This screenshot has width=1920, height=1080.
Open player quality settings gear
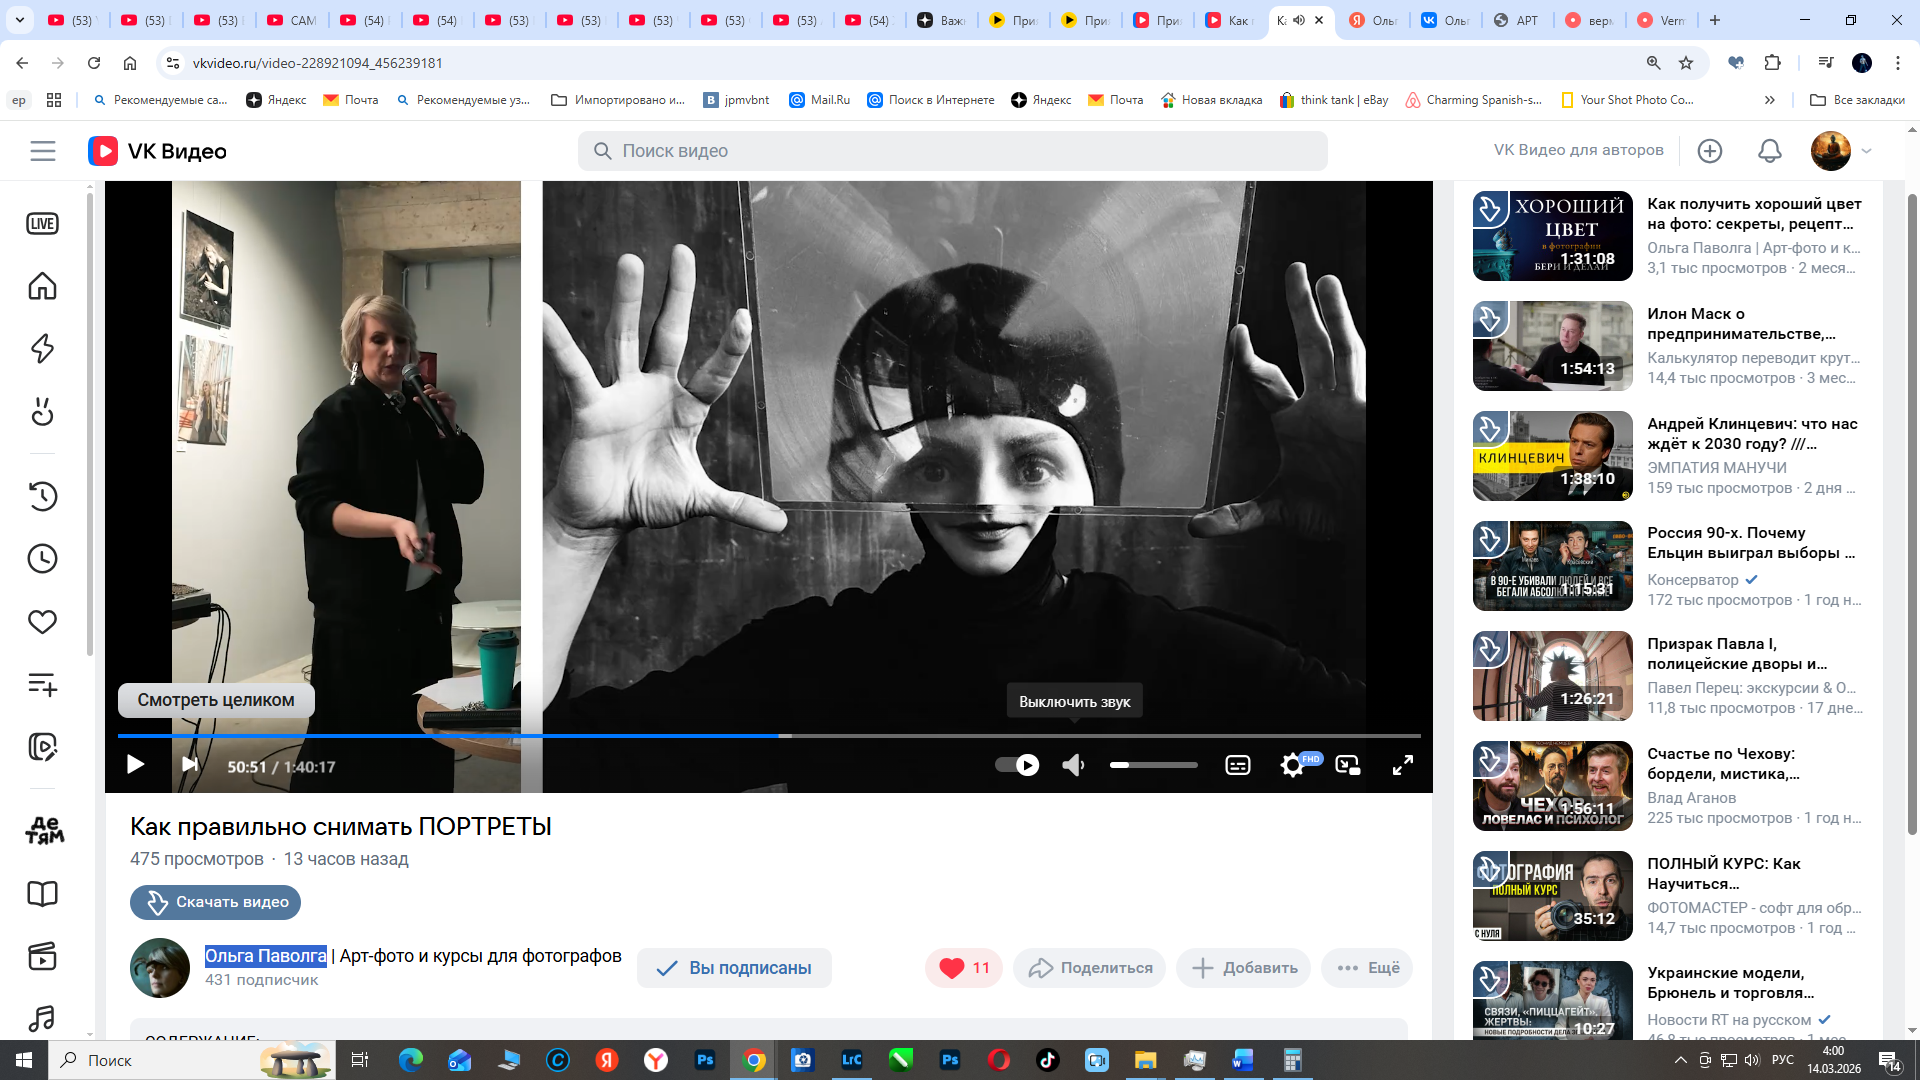point(1292,765)
